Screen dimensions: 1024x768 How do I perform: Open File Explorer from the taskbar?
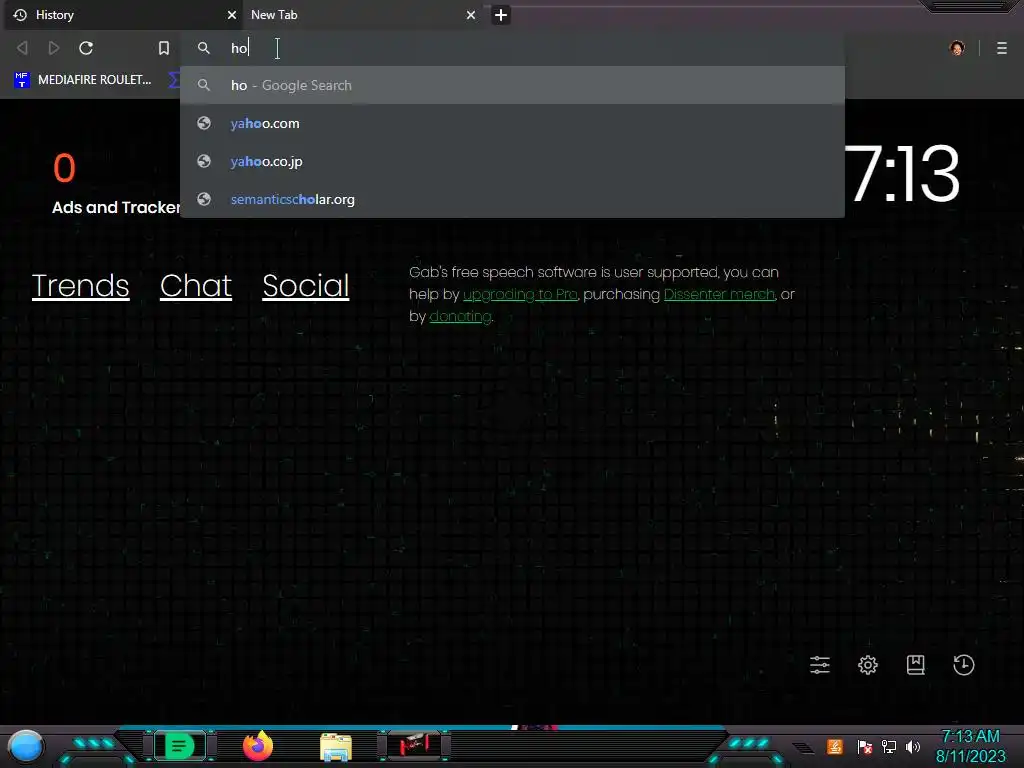[336, 746]
